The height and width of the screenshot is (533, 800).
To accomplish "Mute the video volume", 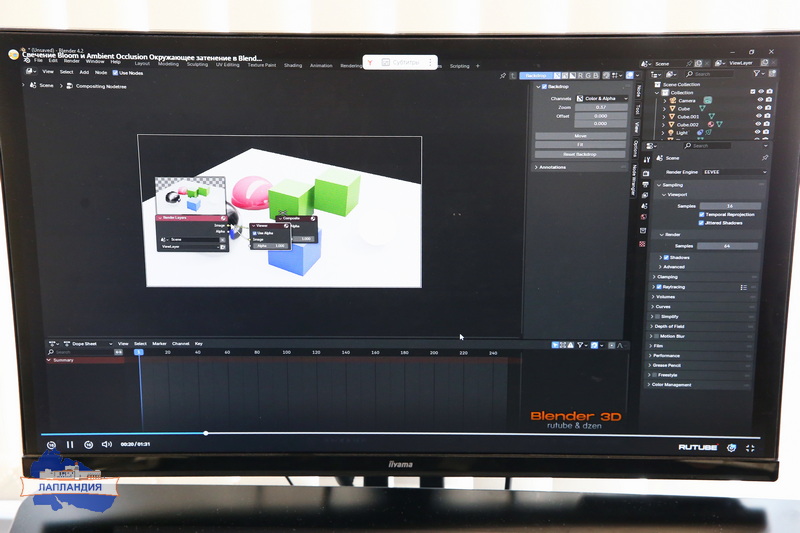I will (x=107, y=444).
